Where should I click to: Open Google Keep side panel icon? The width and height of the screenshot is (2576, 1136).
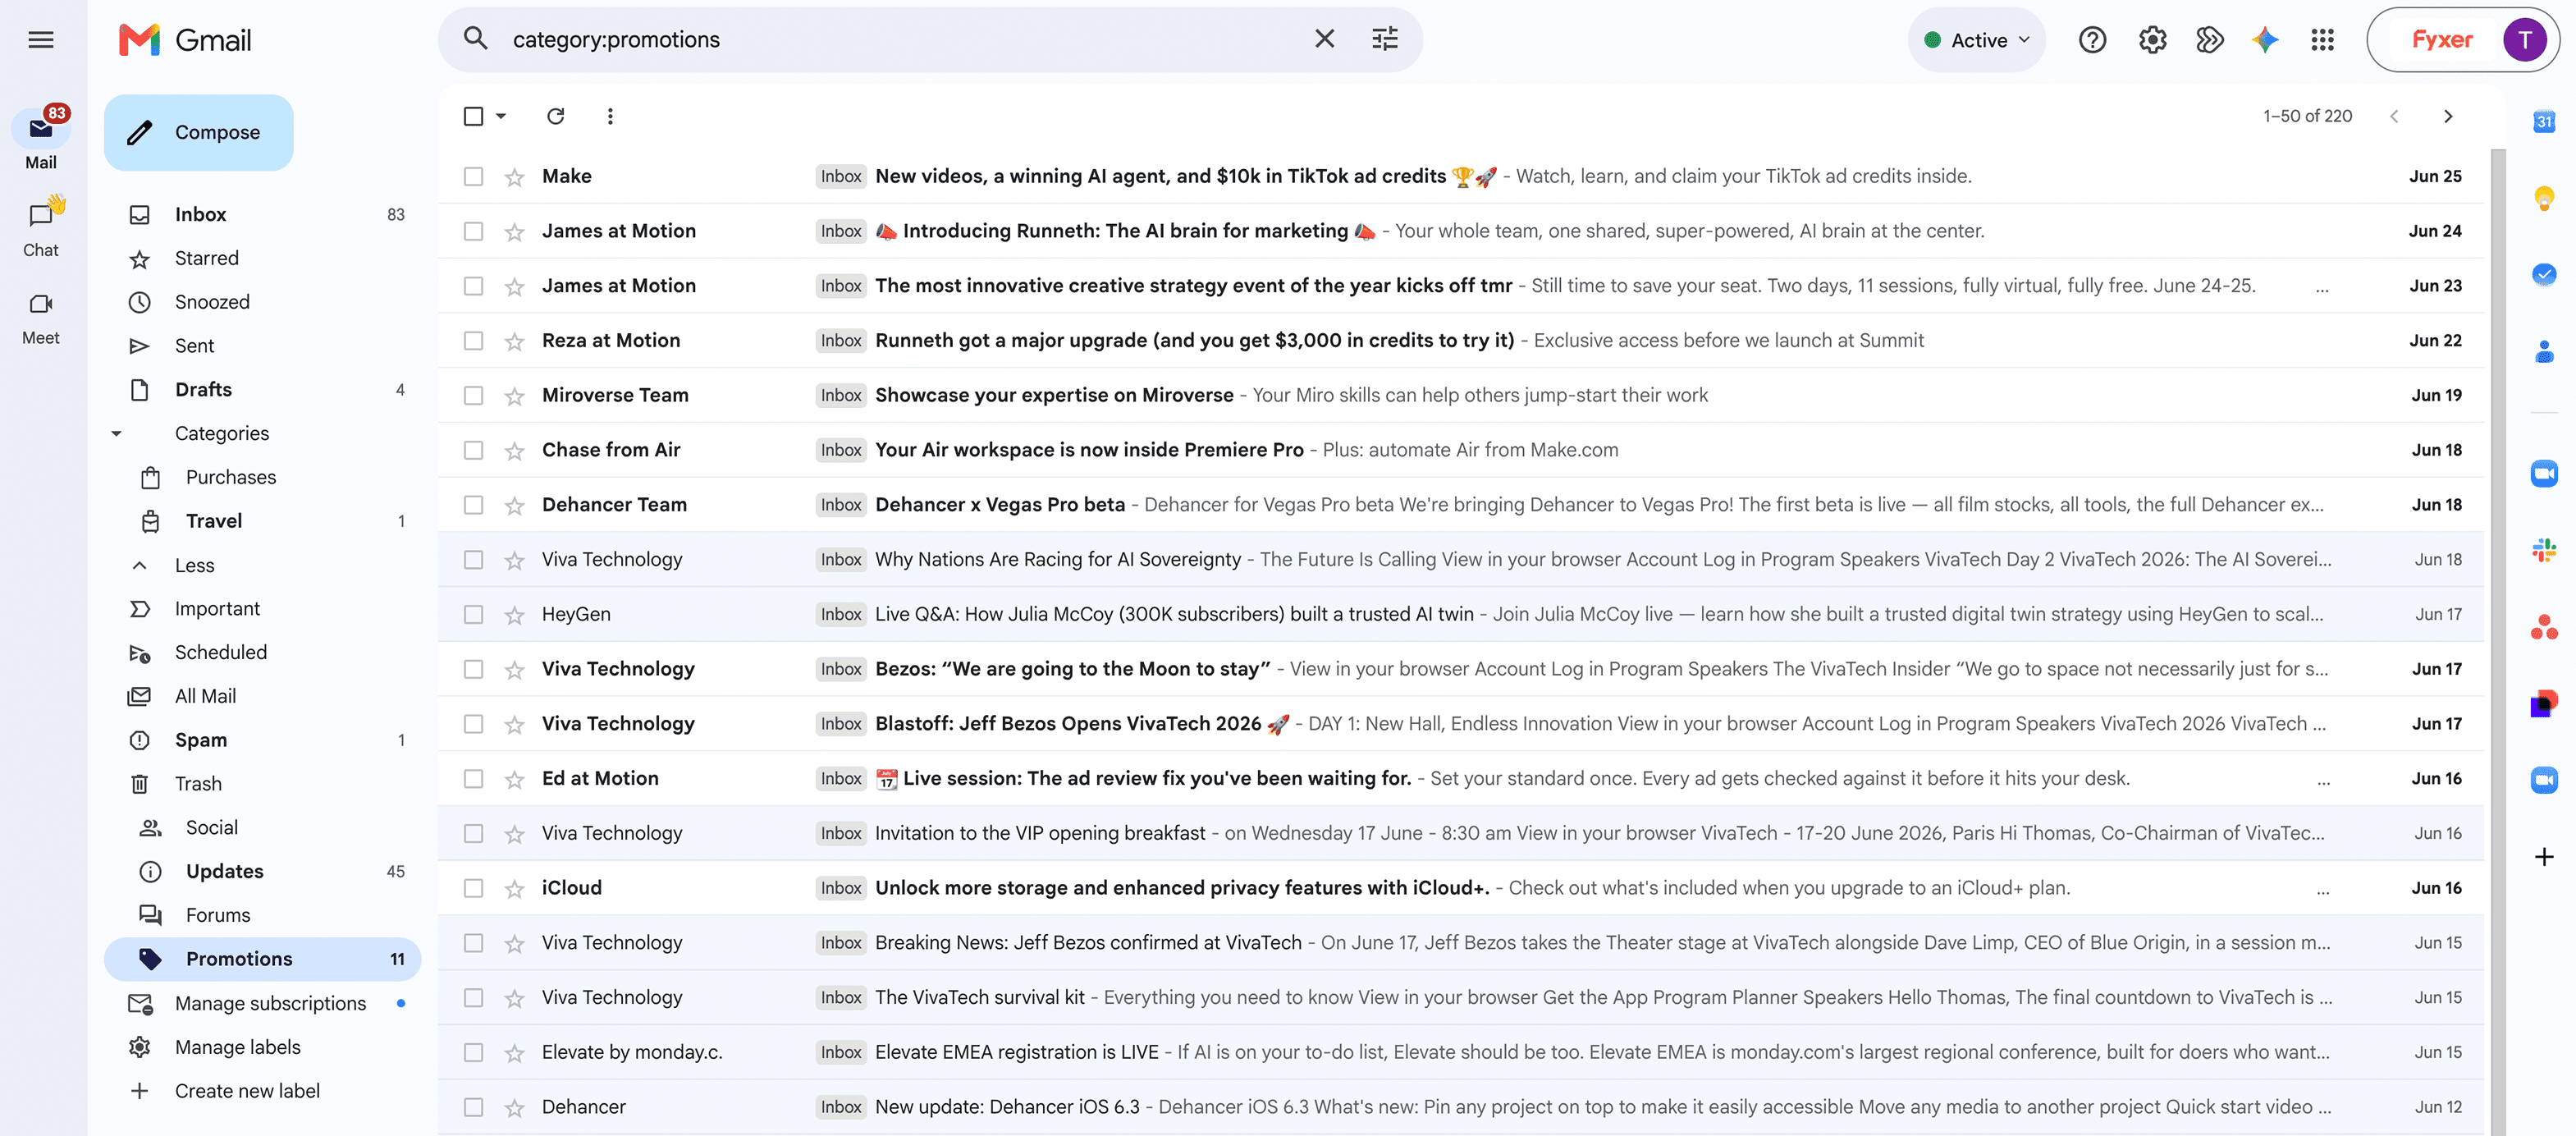tap(2544, 198)
